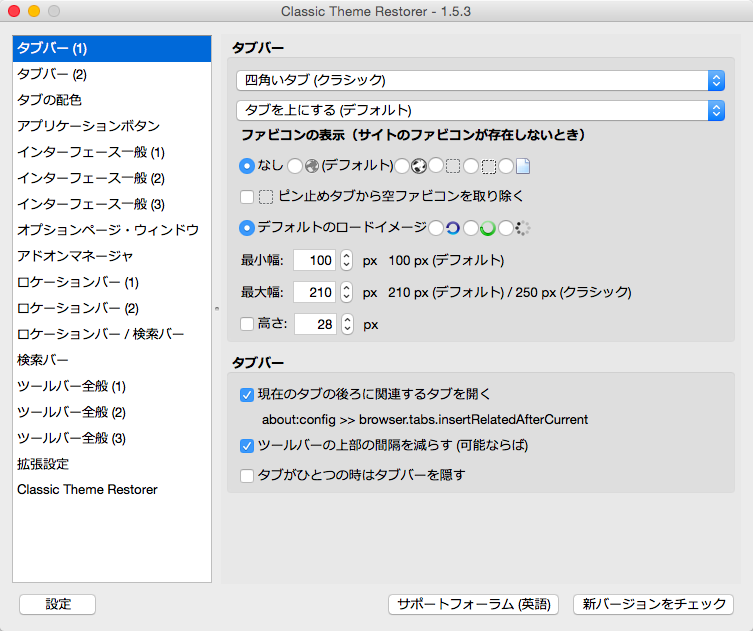Click the black-and-white globe favicon icon
The width and height of the screenshot is (753, 631).
pos(418,166)
